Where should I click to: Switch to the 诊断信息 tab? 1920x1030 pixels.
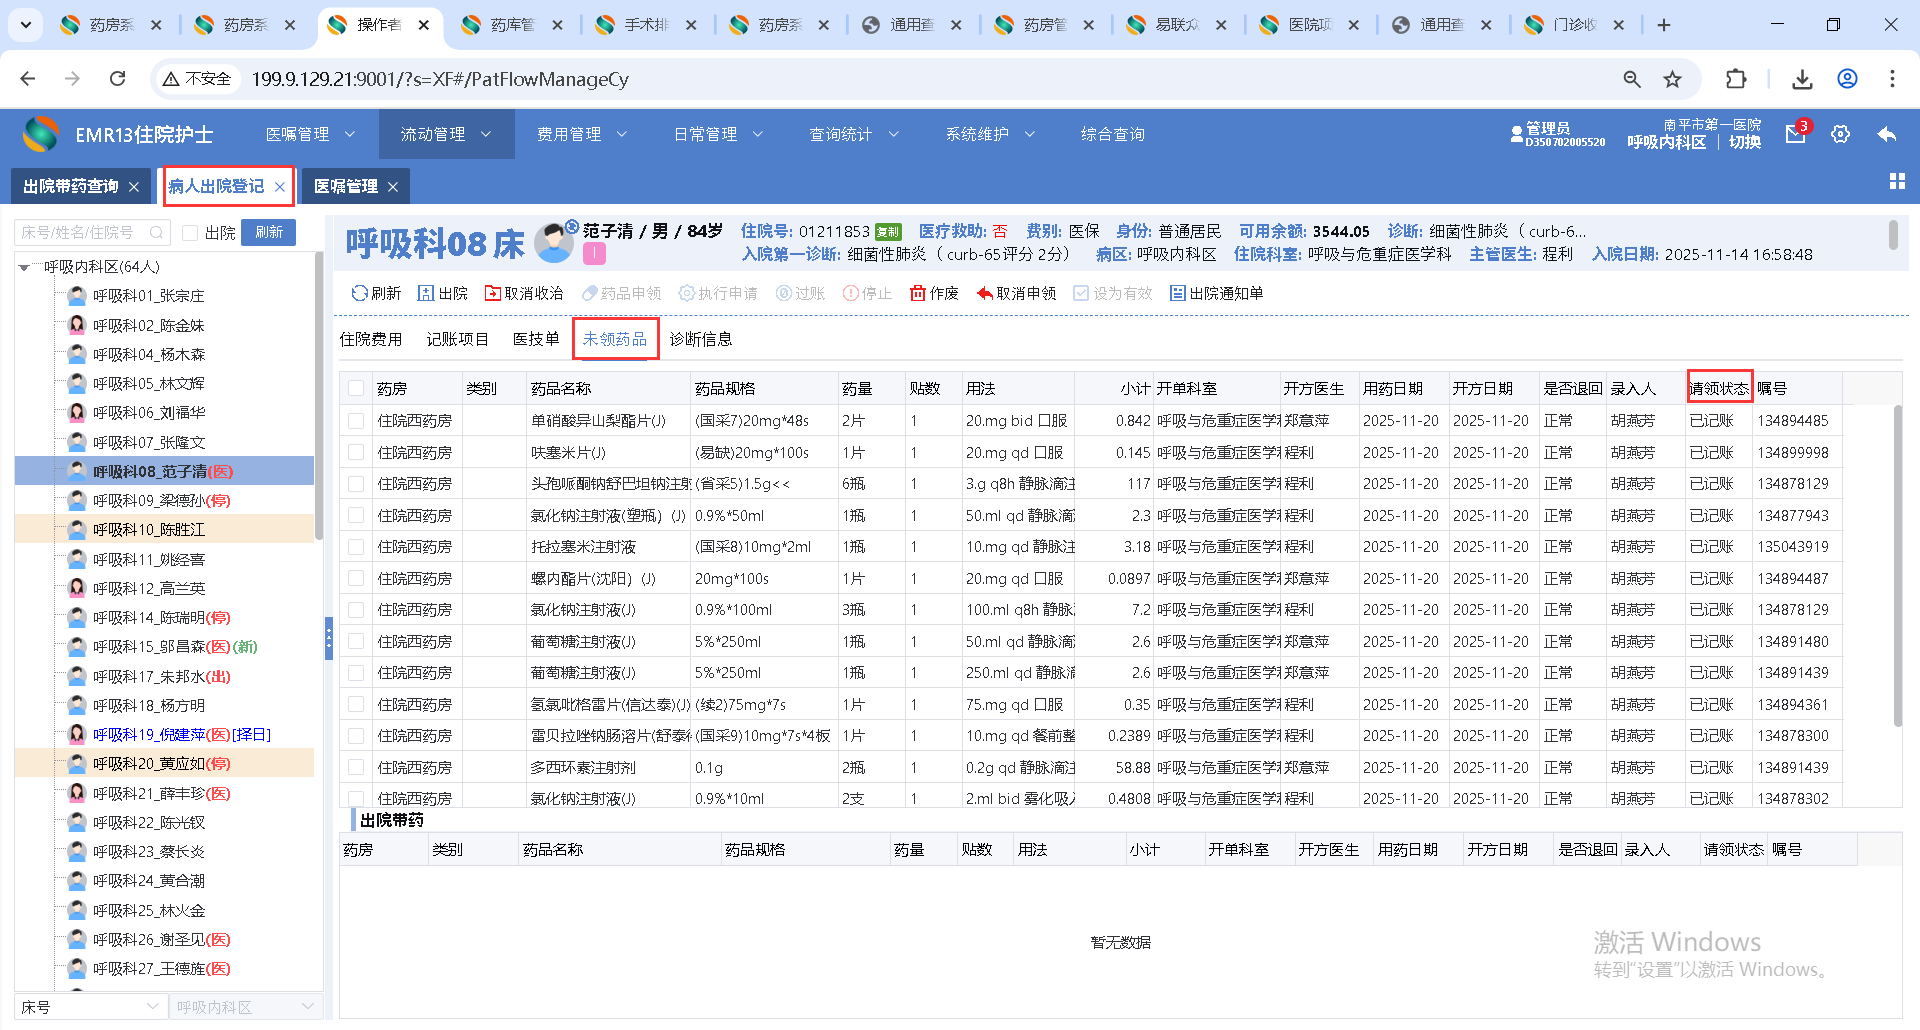pyautogui.click(x=701, y=340)
